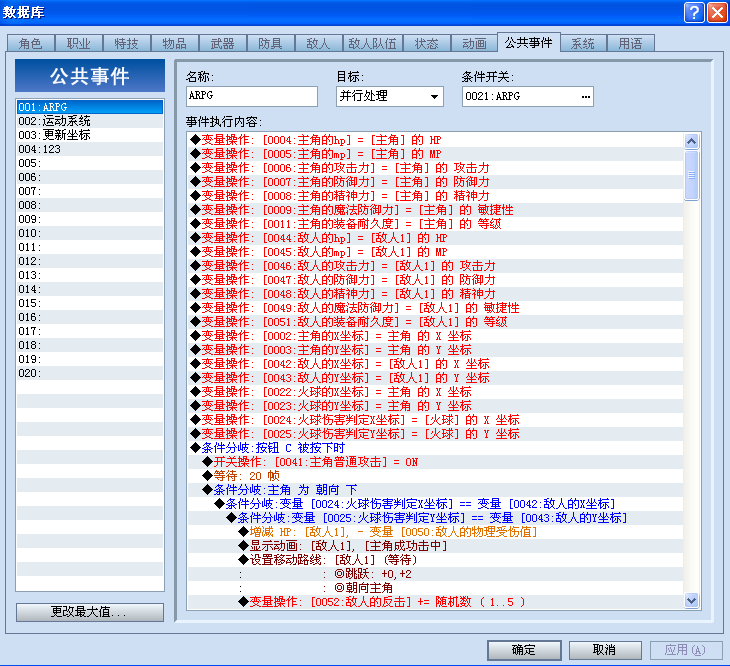Click the 更改最大值 button

(90, 612)
